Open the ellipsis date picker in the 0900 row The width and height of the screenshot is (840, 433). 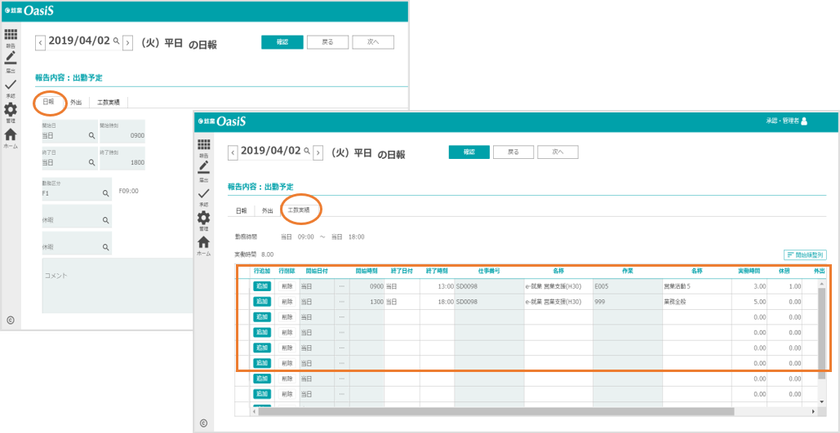(342, 286)
